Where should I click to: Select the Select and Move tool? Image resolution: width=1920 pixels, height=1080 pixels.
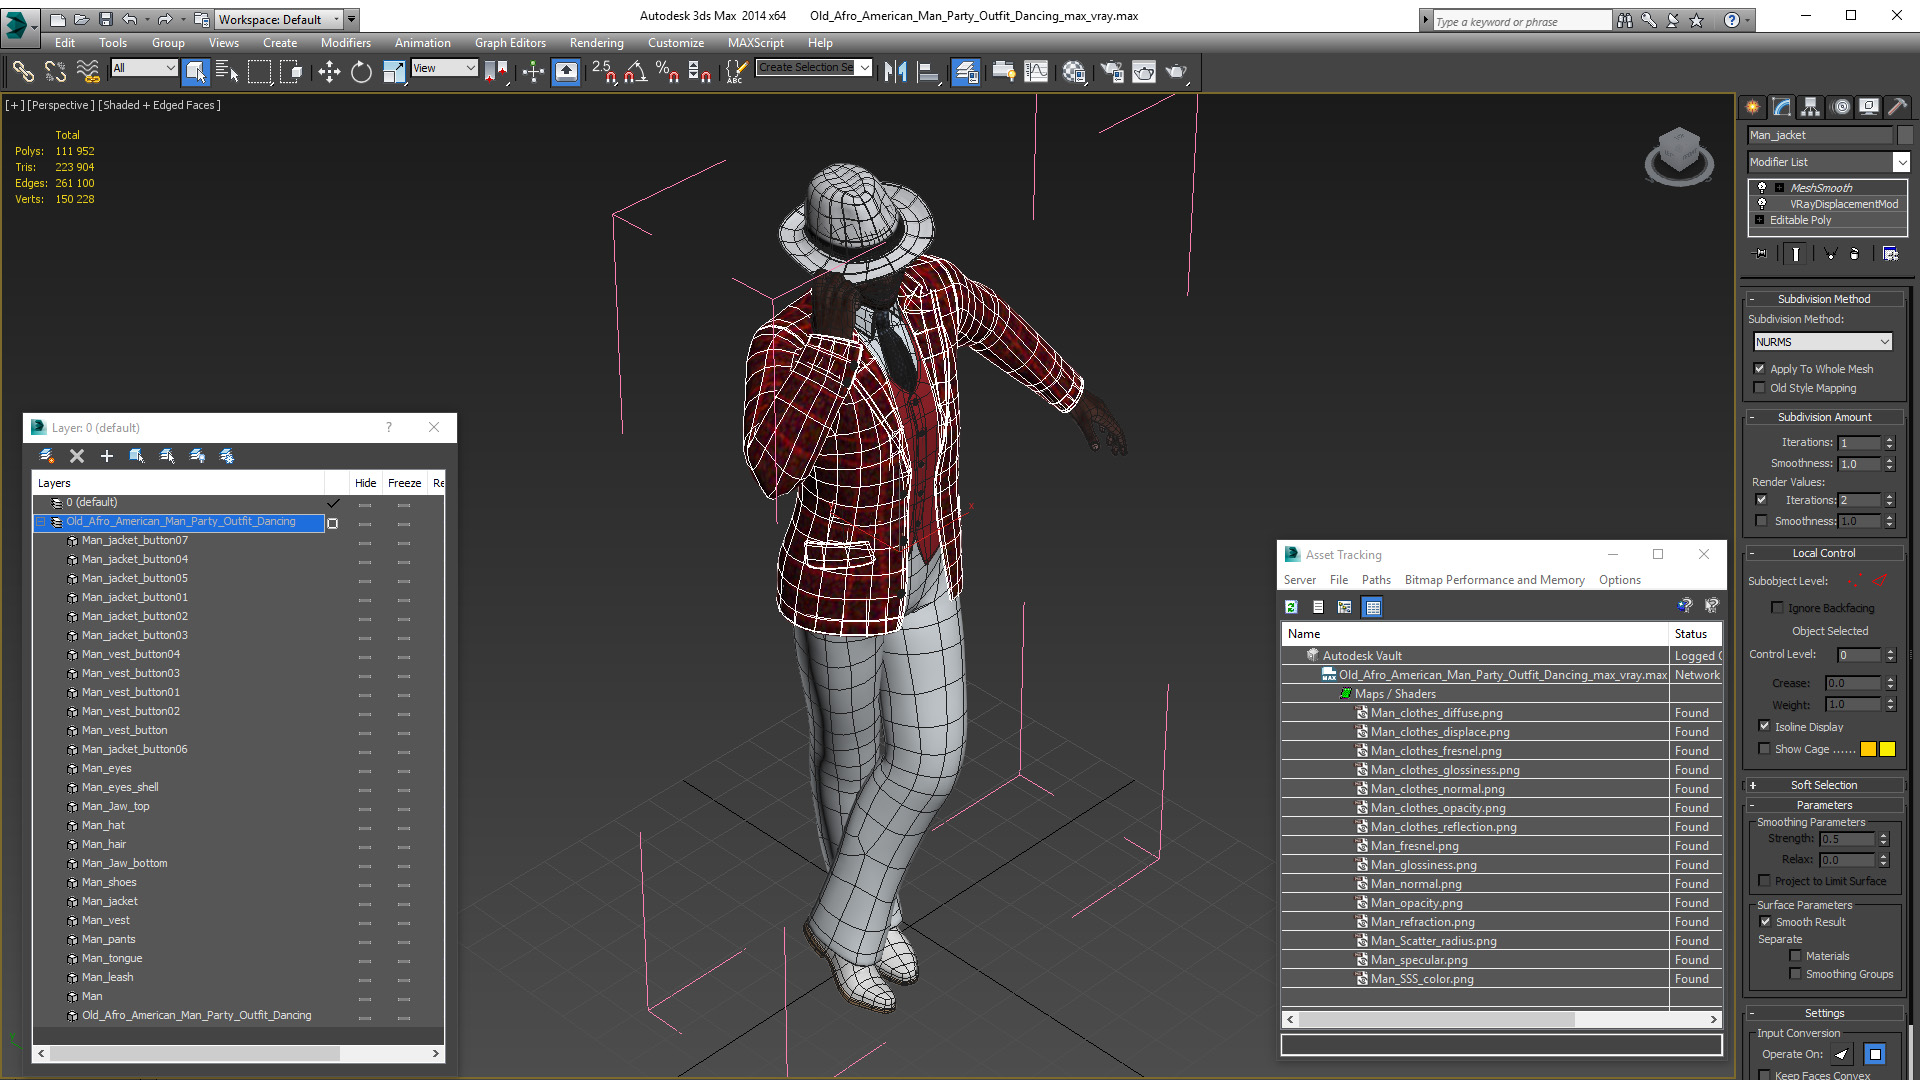329,71
